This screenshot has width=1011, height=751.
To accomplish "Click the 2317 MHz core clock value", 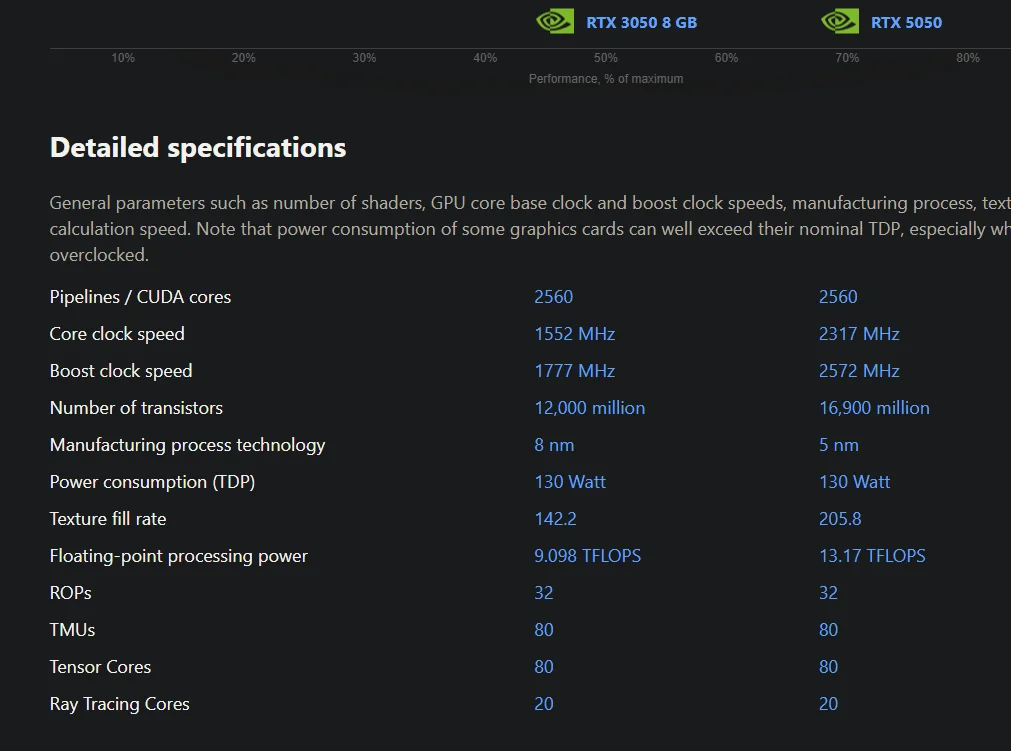I will pyautogui.click(x=859, y=334).
